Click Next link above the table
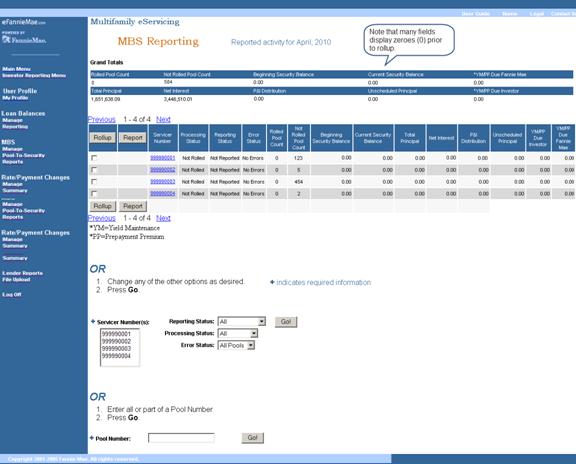The width and height of the screenshot is (576, 464). pyautogui.click(x=163, y=119)
